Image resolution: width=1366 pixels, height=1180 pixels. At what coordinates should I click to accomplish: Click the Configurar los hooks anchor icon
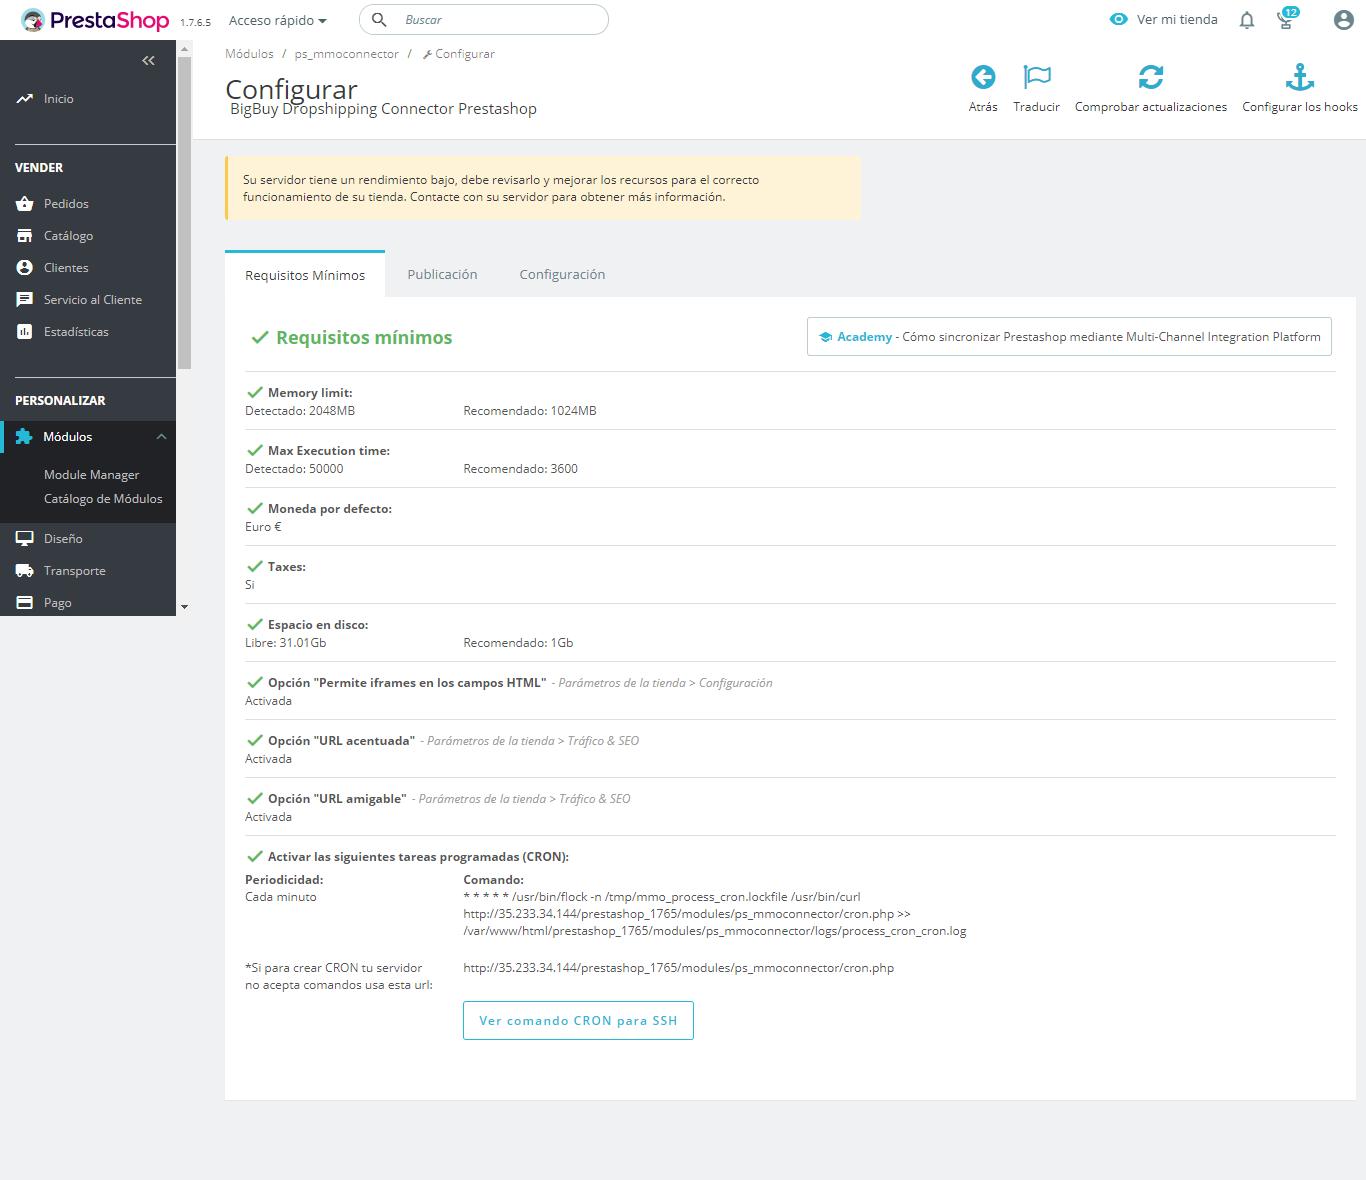tap(1299, 78)
